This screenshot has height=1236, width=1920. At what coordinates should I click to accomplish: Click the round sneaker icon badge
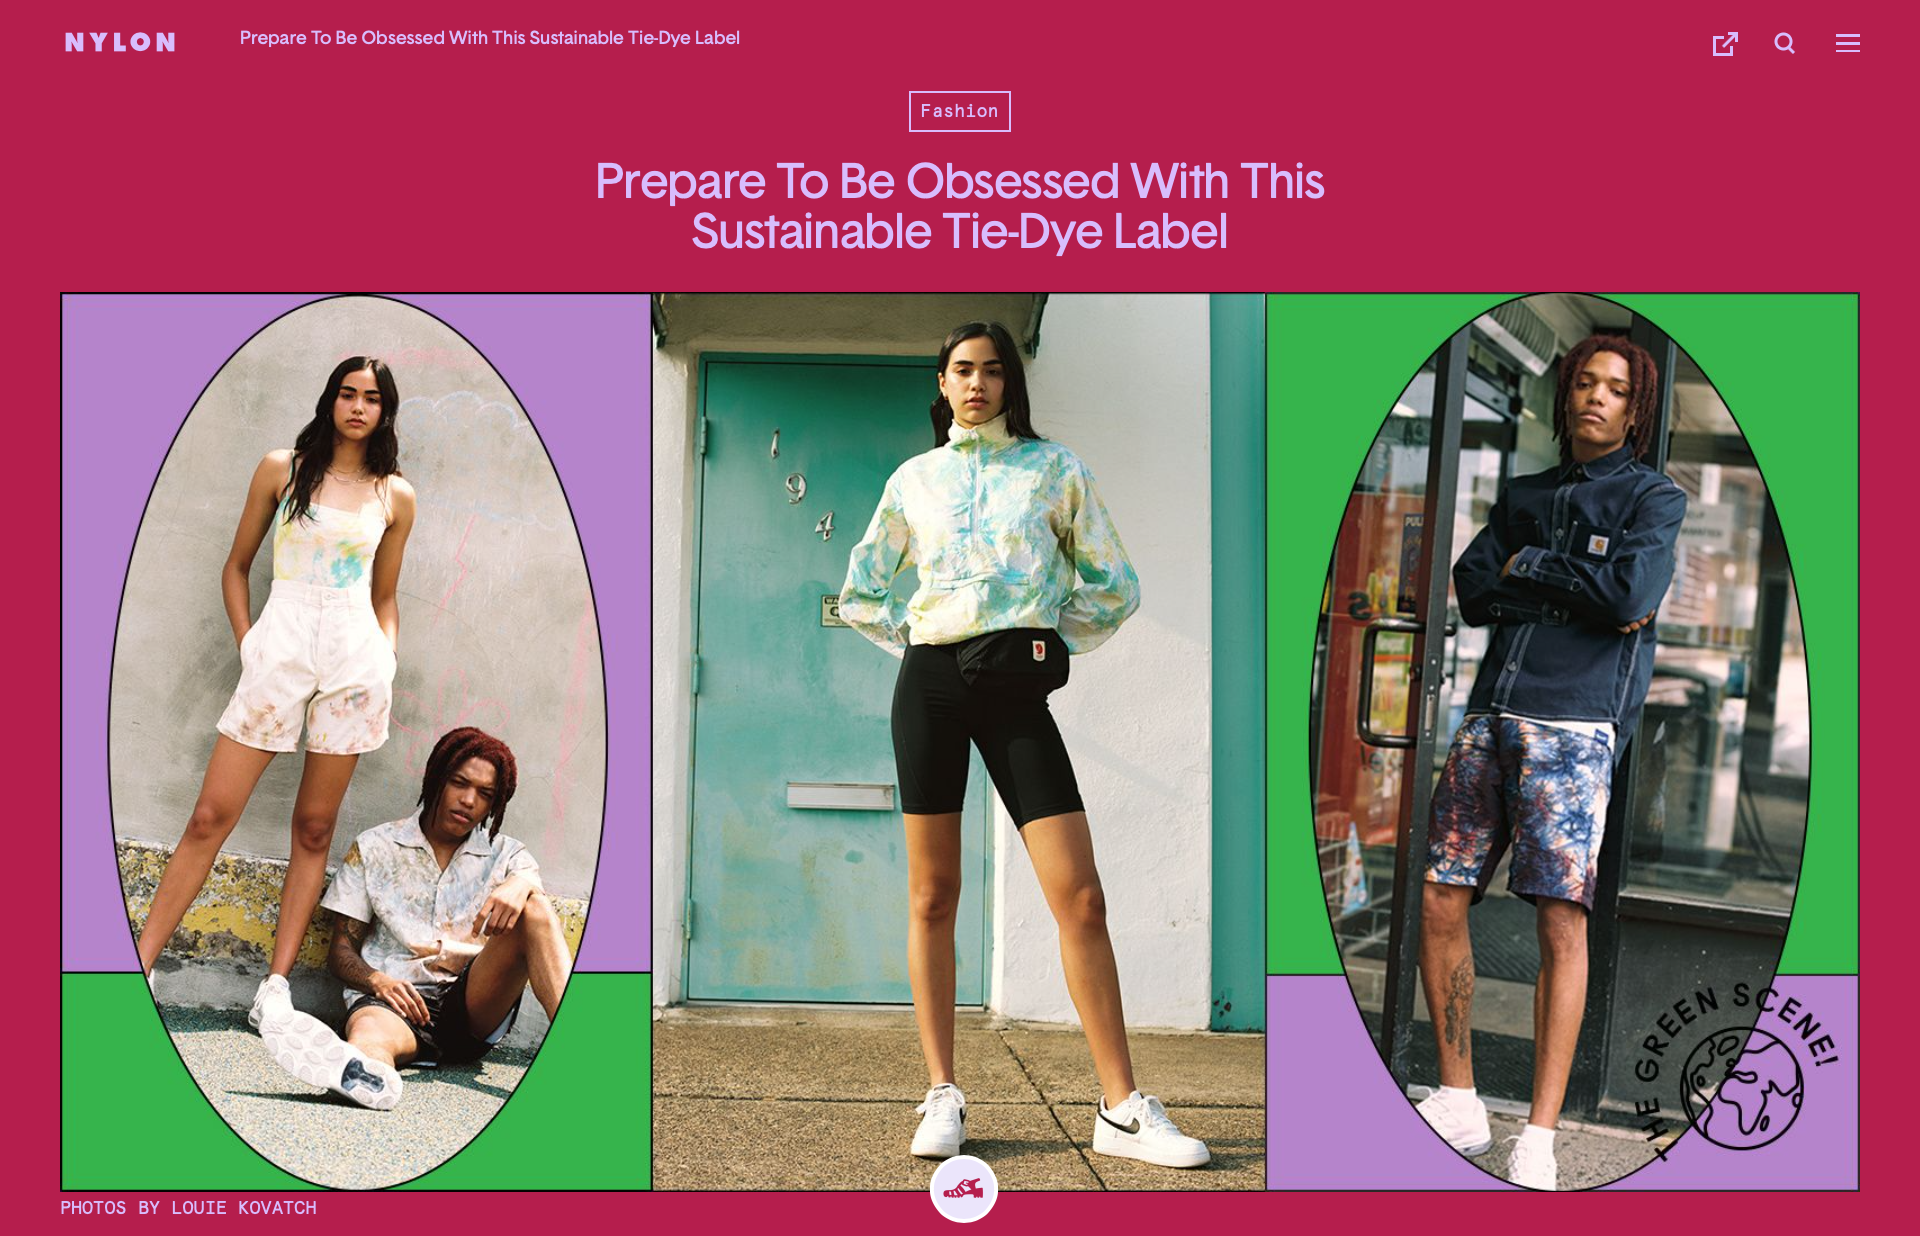(964, 1189)
